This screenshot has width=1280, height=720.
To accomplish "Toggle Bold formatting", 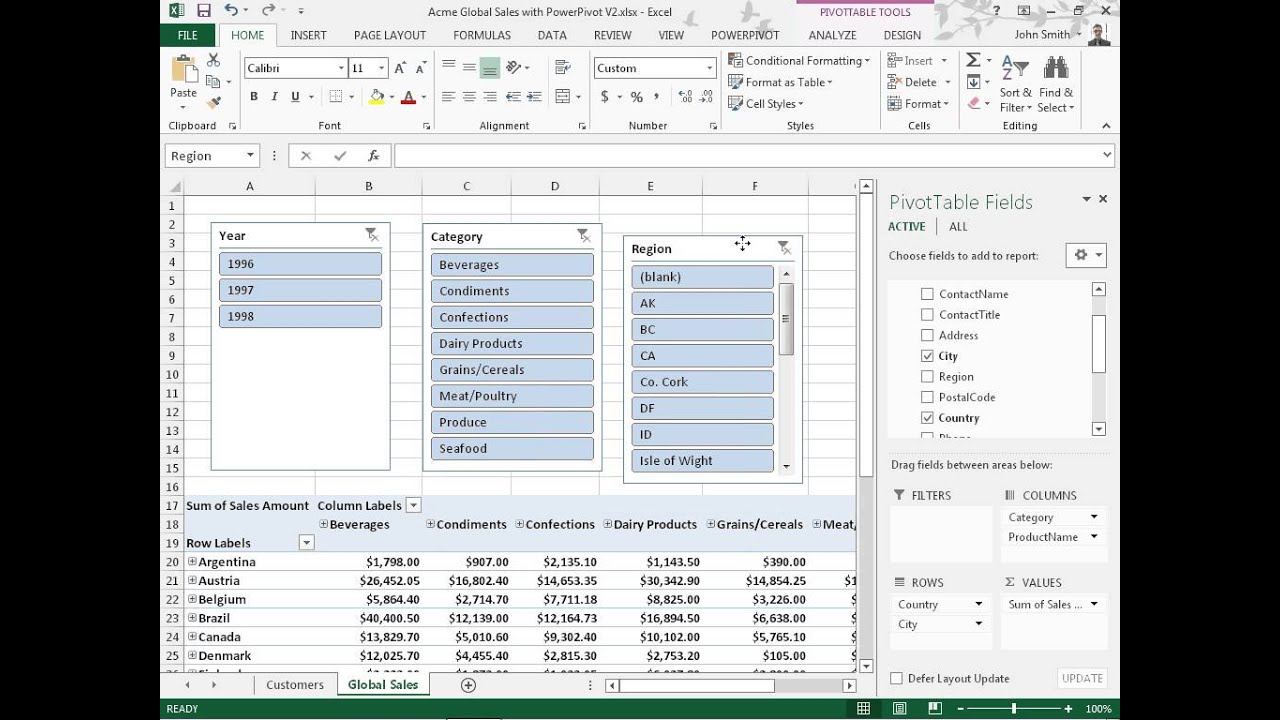I will (254, 97).
